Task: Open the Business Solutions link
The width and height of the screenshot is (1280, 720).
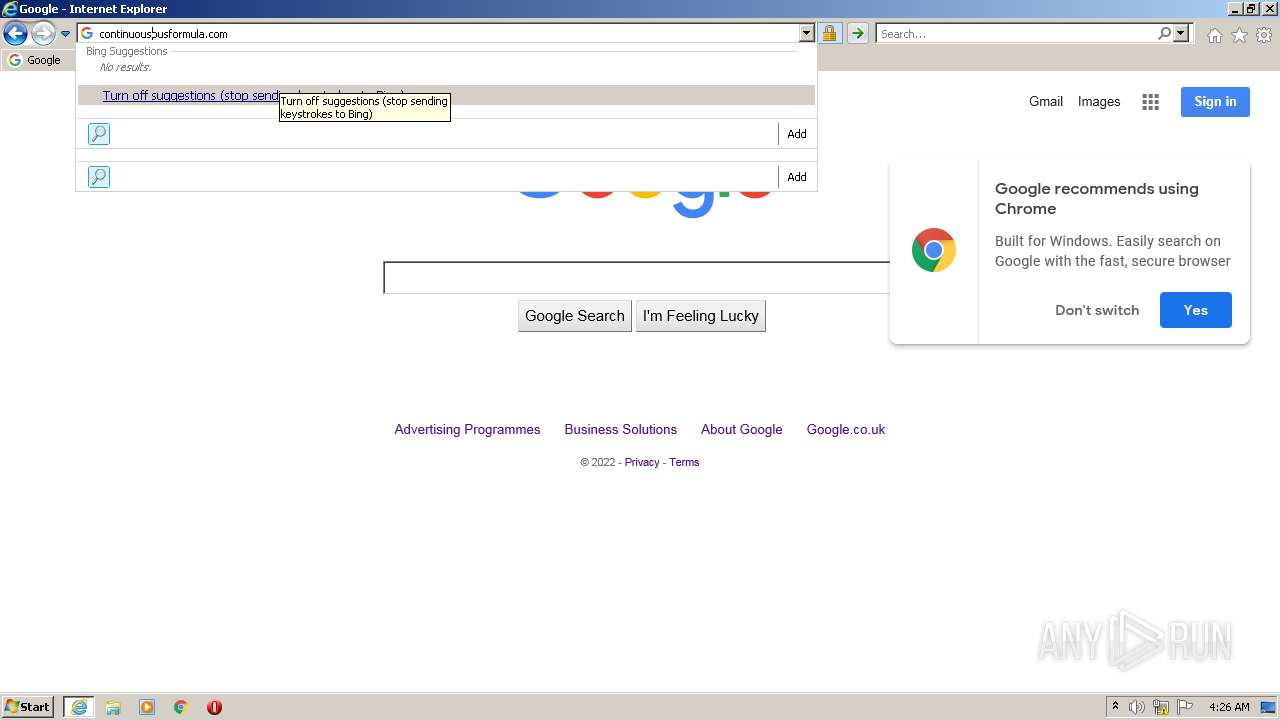Action: point(620,429)
